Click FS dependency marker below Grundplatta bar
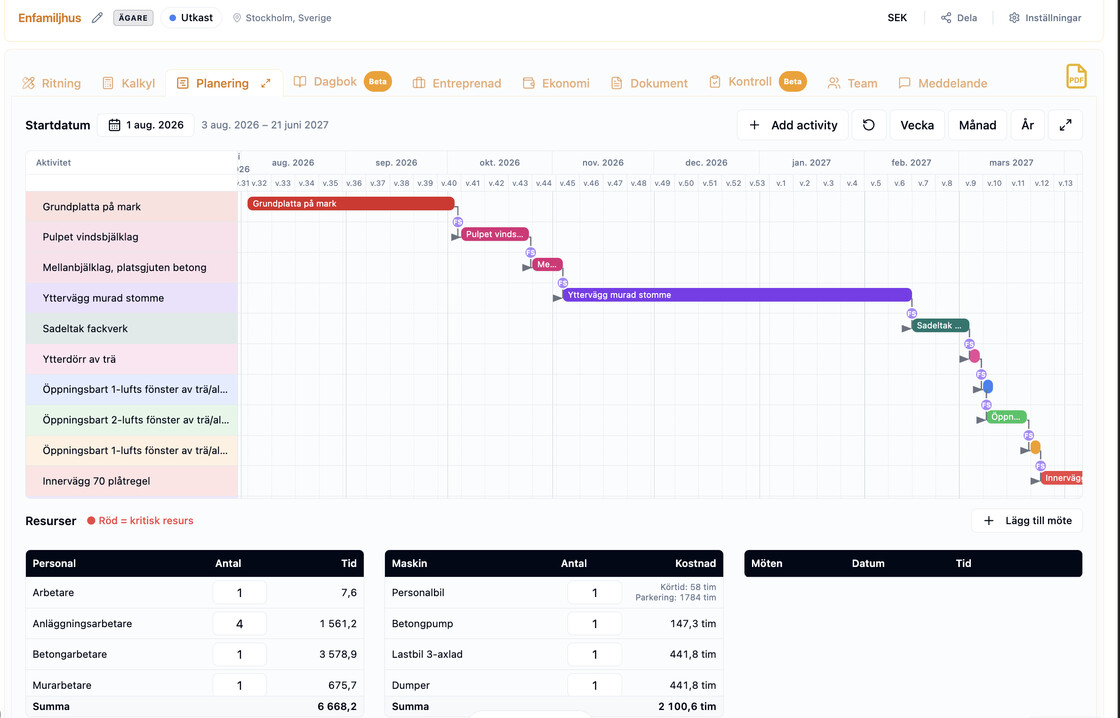 (458, 222)
